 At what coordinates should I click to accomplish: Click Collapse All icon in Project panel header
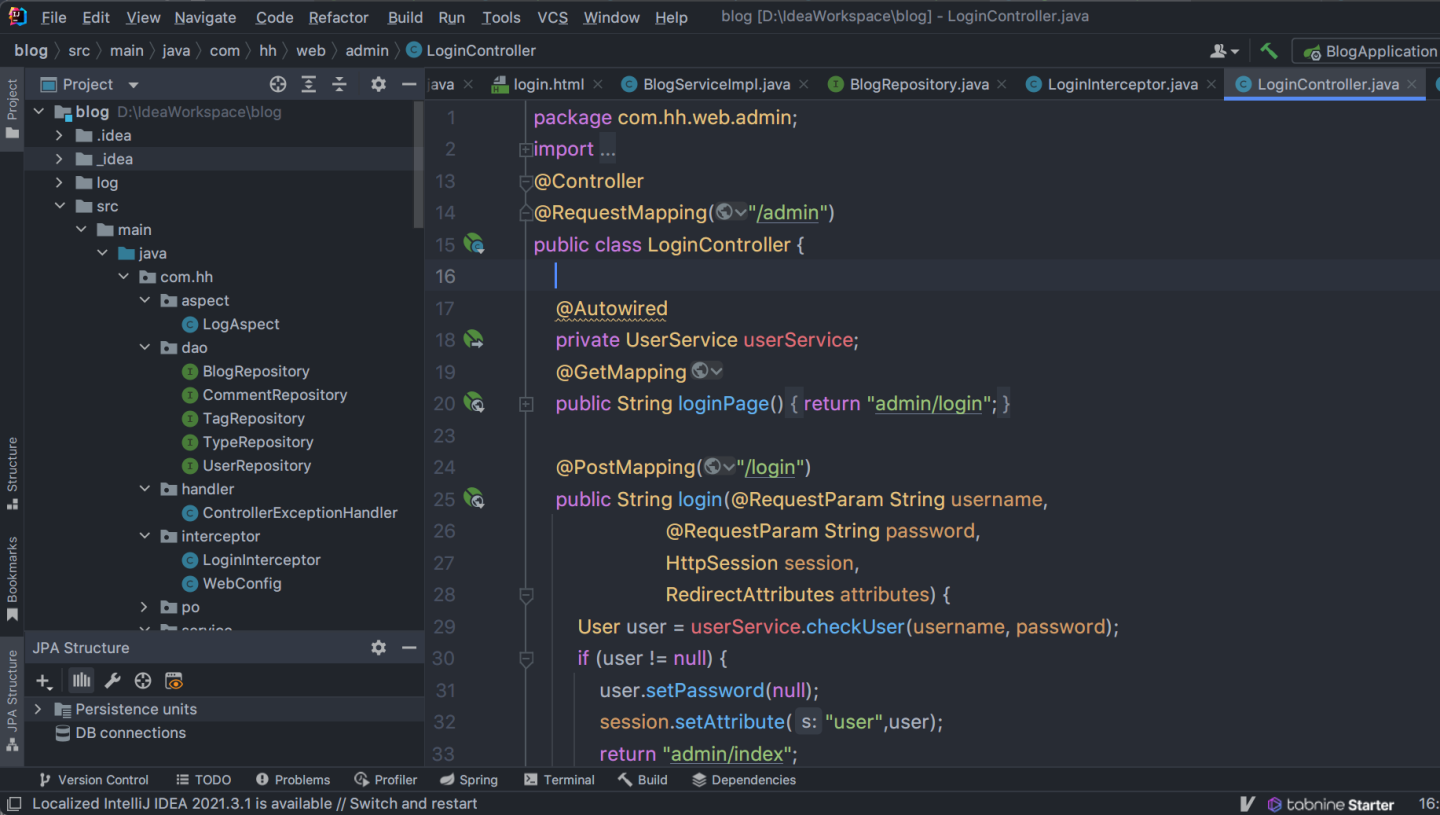(340, 85)
